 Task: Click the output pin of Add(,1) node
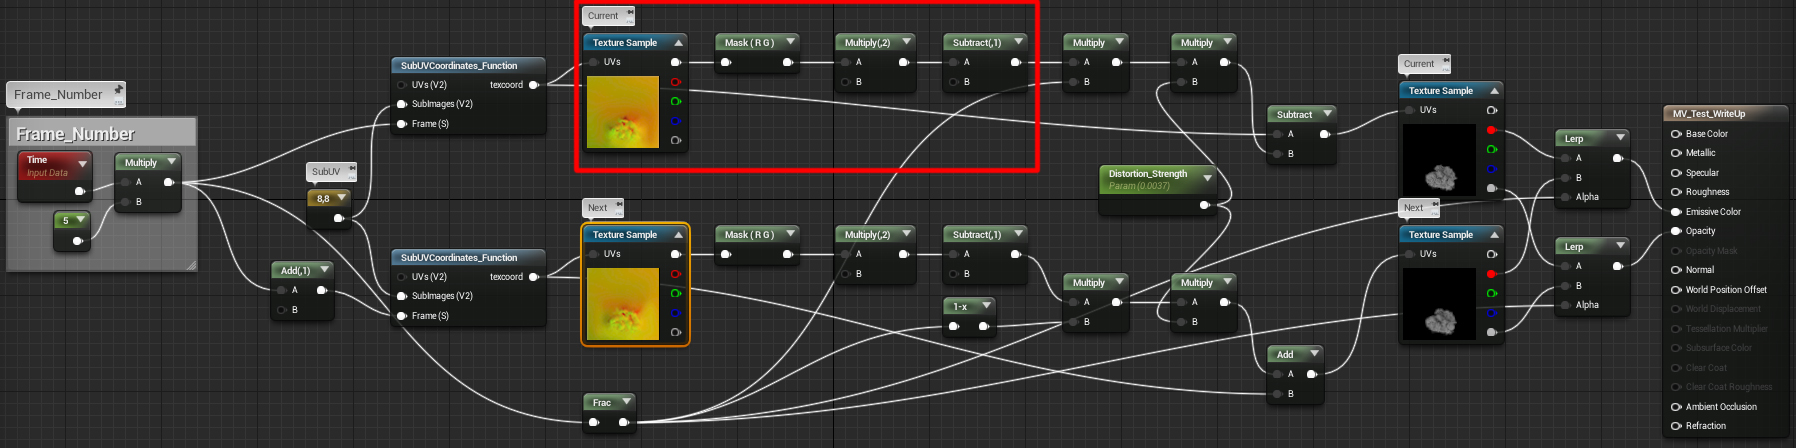[x=322, y=290]
